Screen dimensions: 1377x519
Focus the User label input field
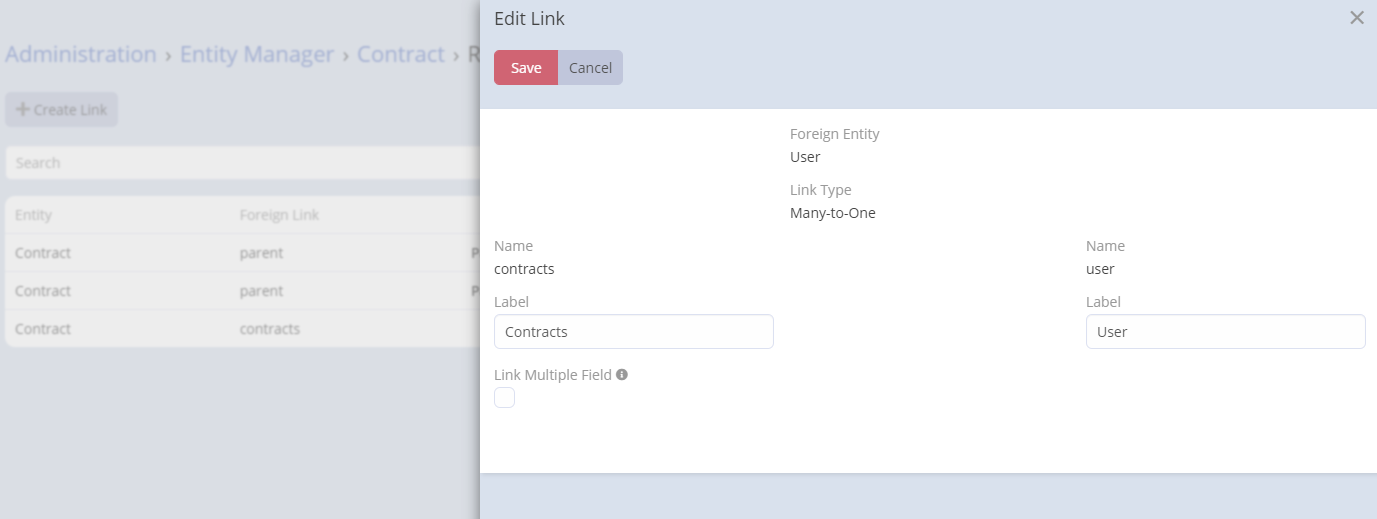pyautogui.click(x=1225, y=332)
